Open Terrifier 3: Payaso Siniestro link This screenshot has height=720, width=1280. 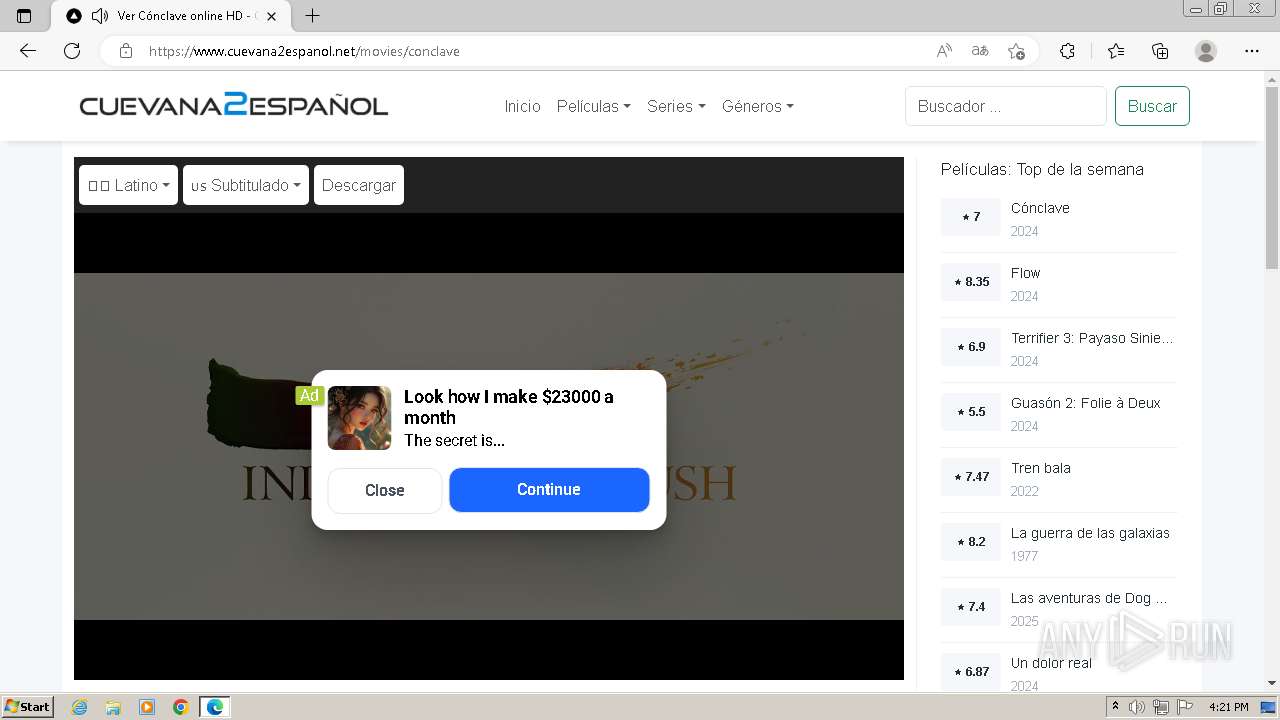[x=1092, y=338]
